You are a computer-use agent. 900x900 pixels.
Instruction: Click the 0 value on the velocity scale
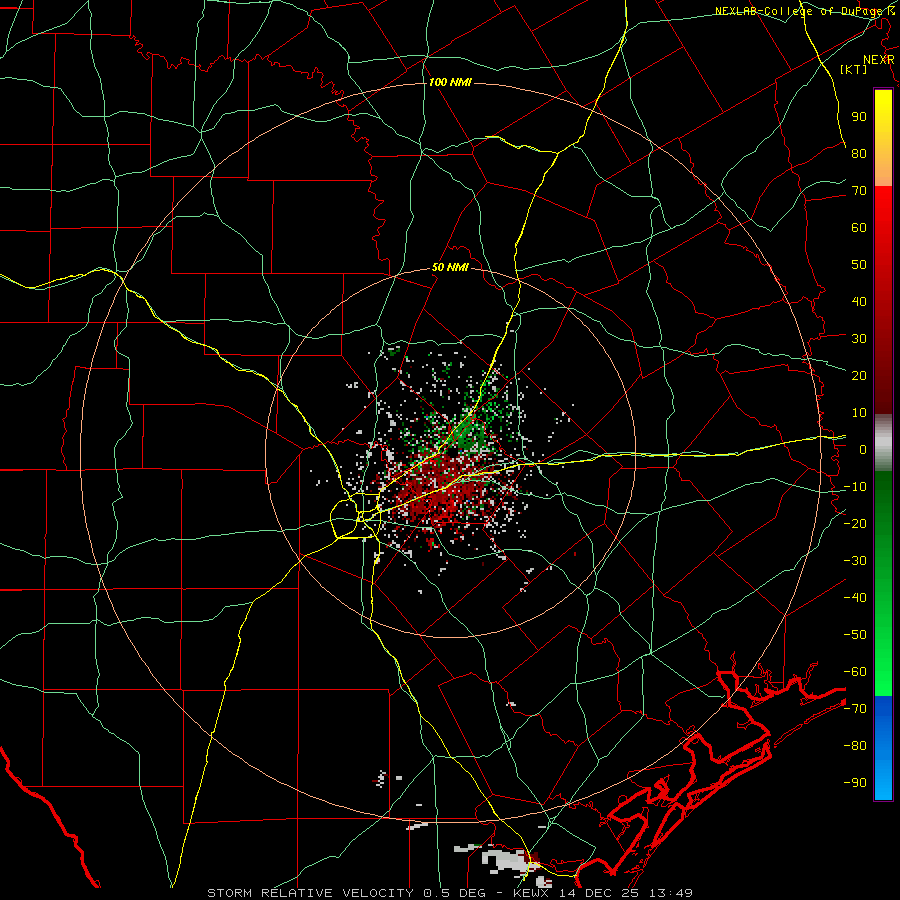point(863,449)
